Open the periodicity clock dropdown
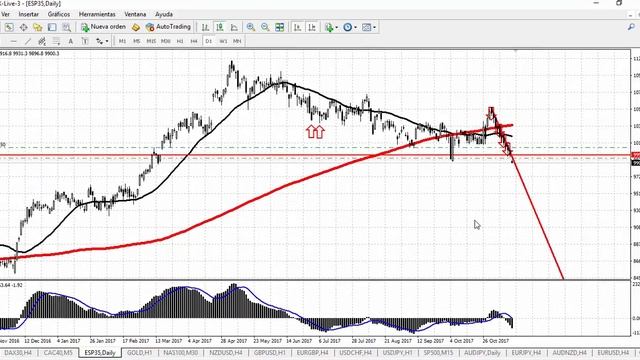This screenshot has width=640, height=360. [350, 27]
